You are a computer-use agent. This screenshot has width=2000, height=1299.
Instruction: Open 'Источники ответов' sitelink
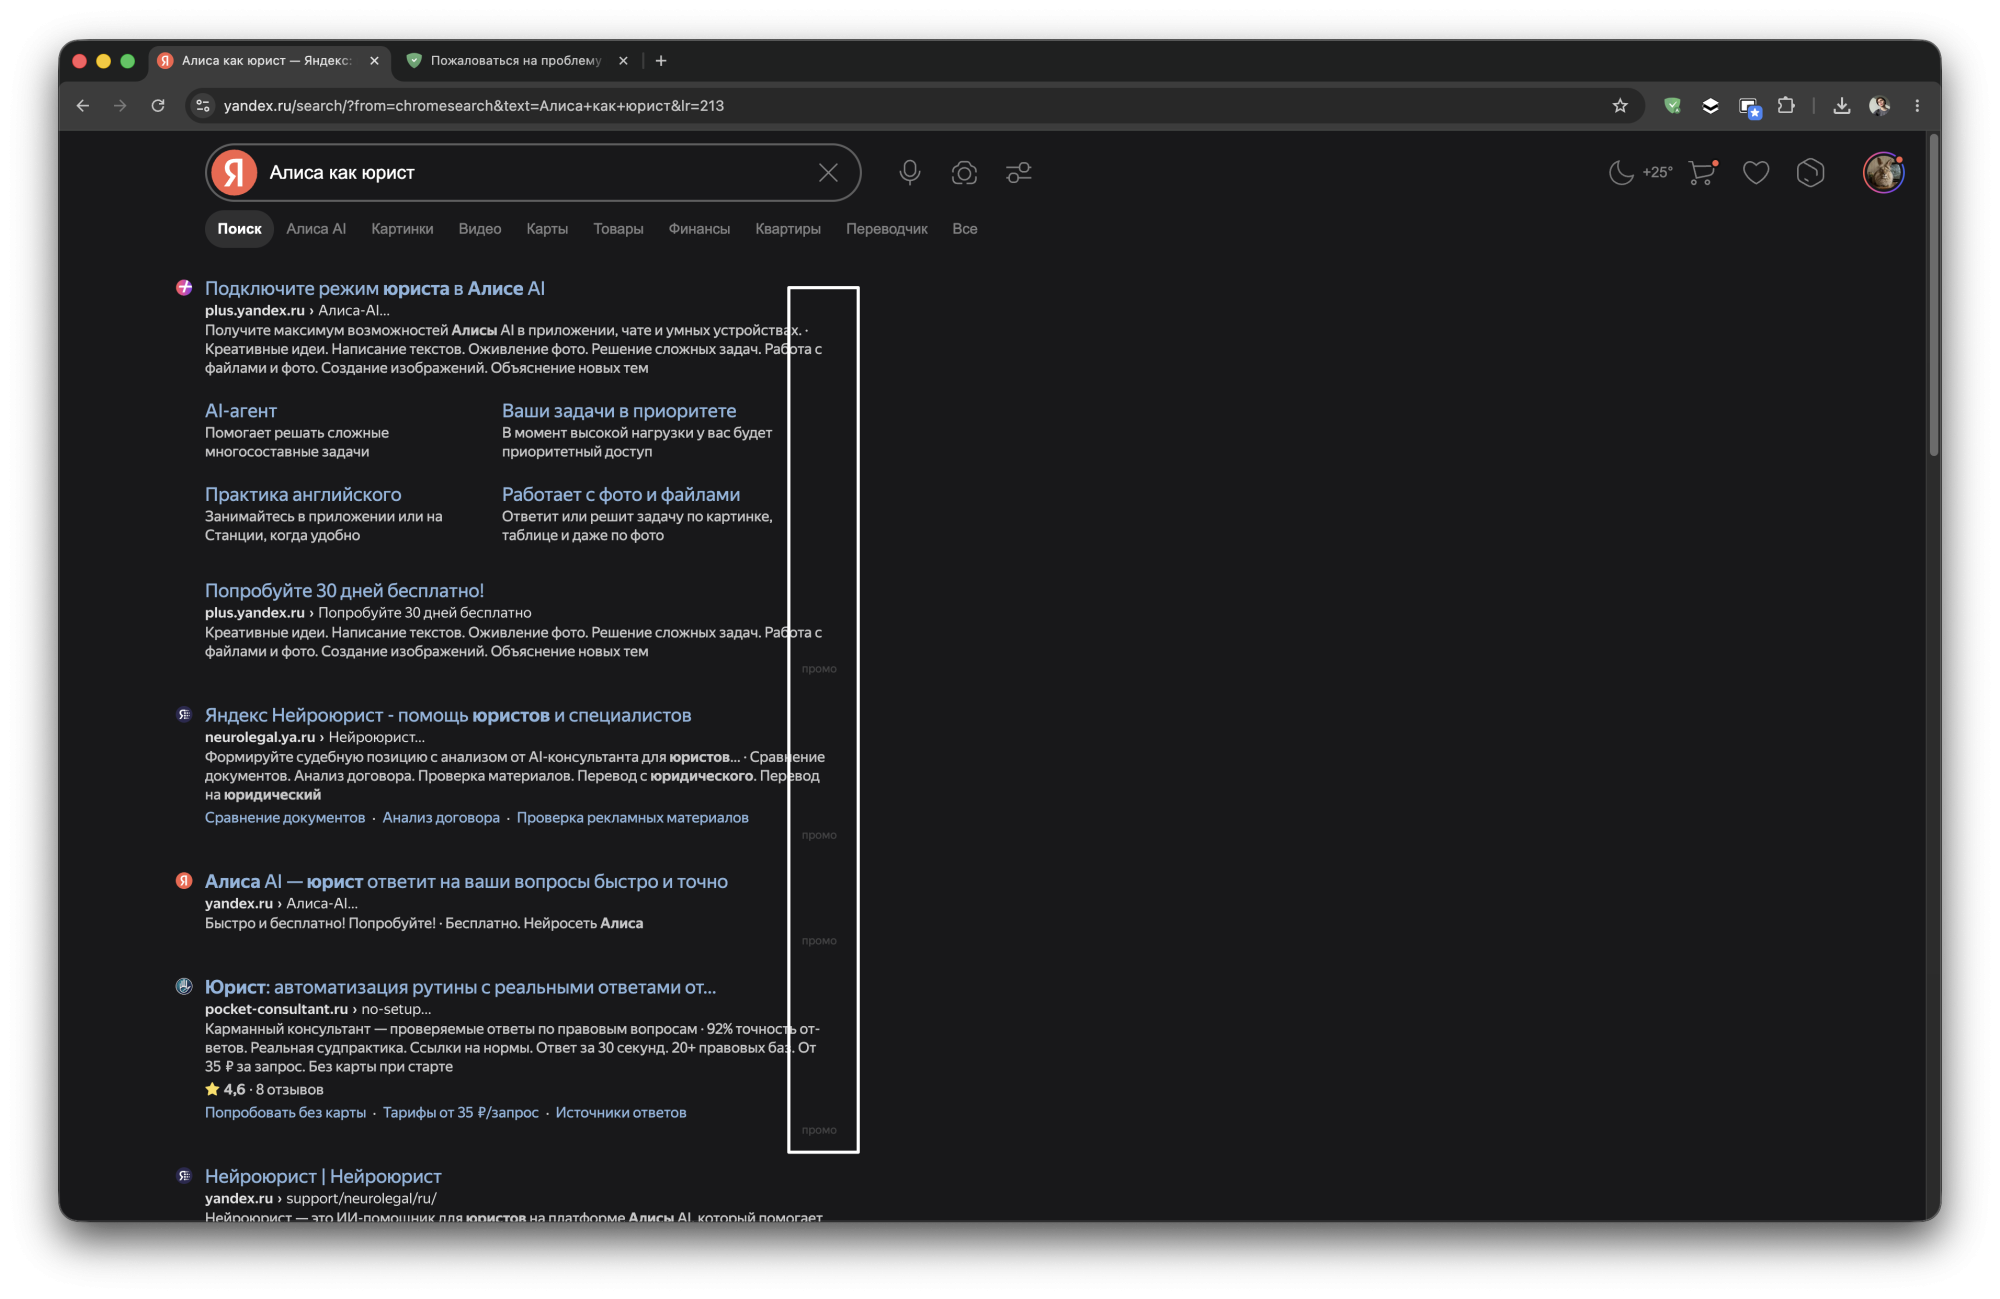click(x=621, y=1113)
